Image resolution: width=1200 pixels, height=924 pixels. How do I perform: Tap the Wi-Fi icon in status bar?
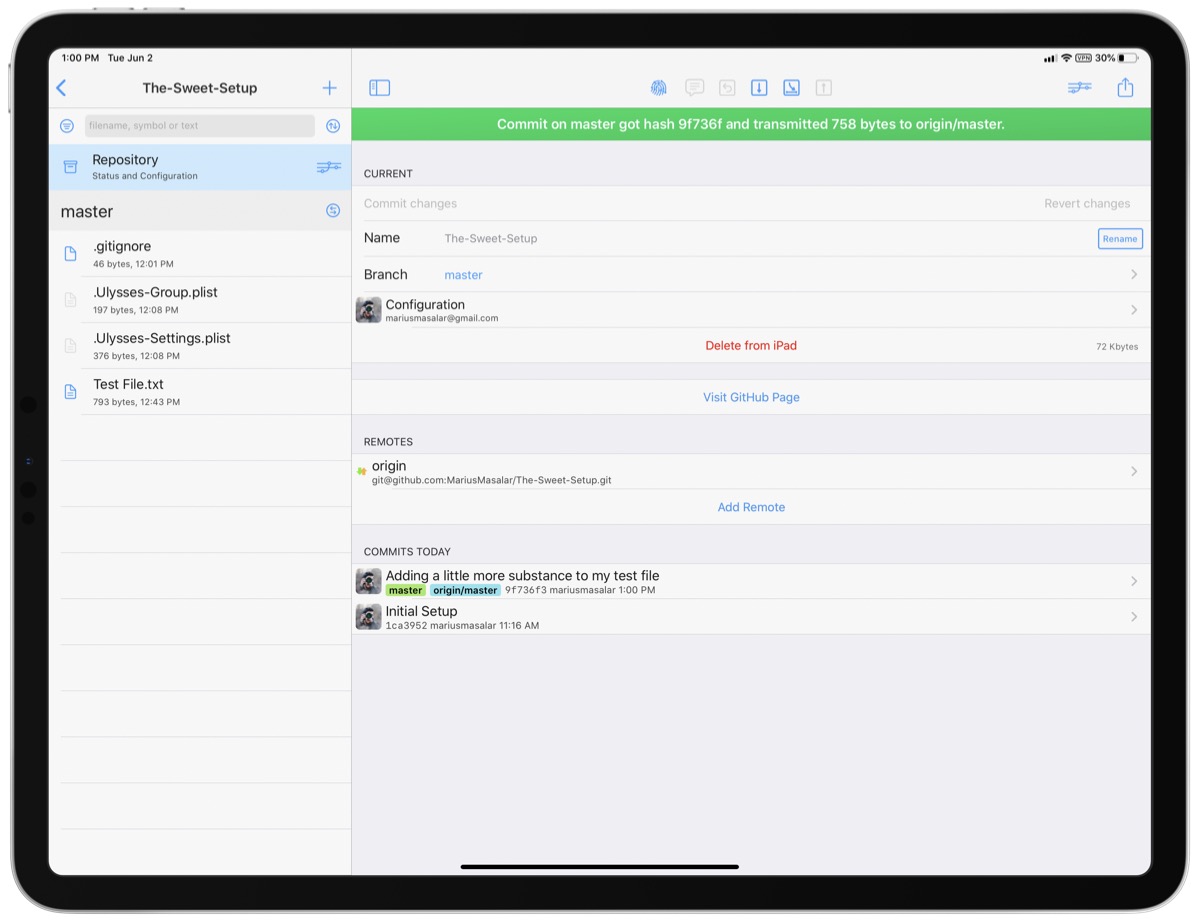1066,58
